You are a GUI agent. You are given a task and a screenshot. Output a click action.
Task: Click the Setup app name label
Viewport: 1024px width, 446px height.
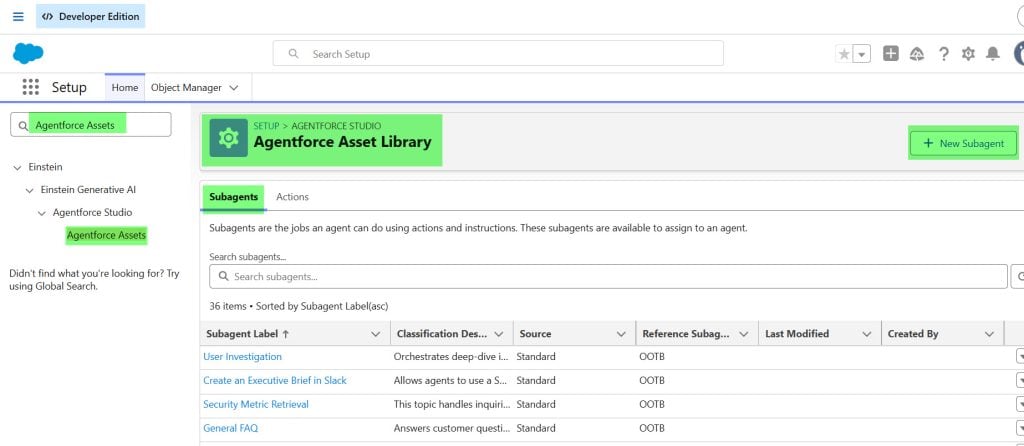(69, 88)
